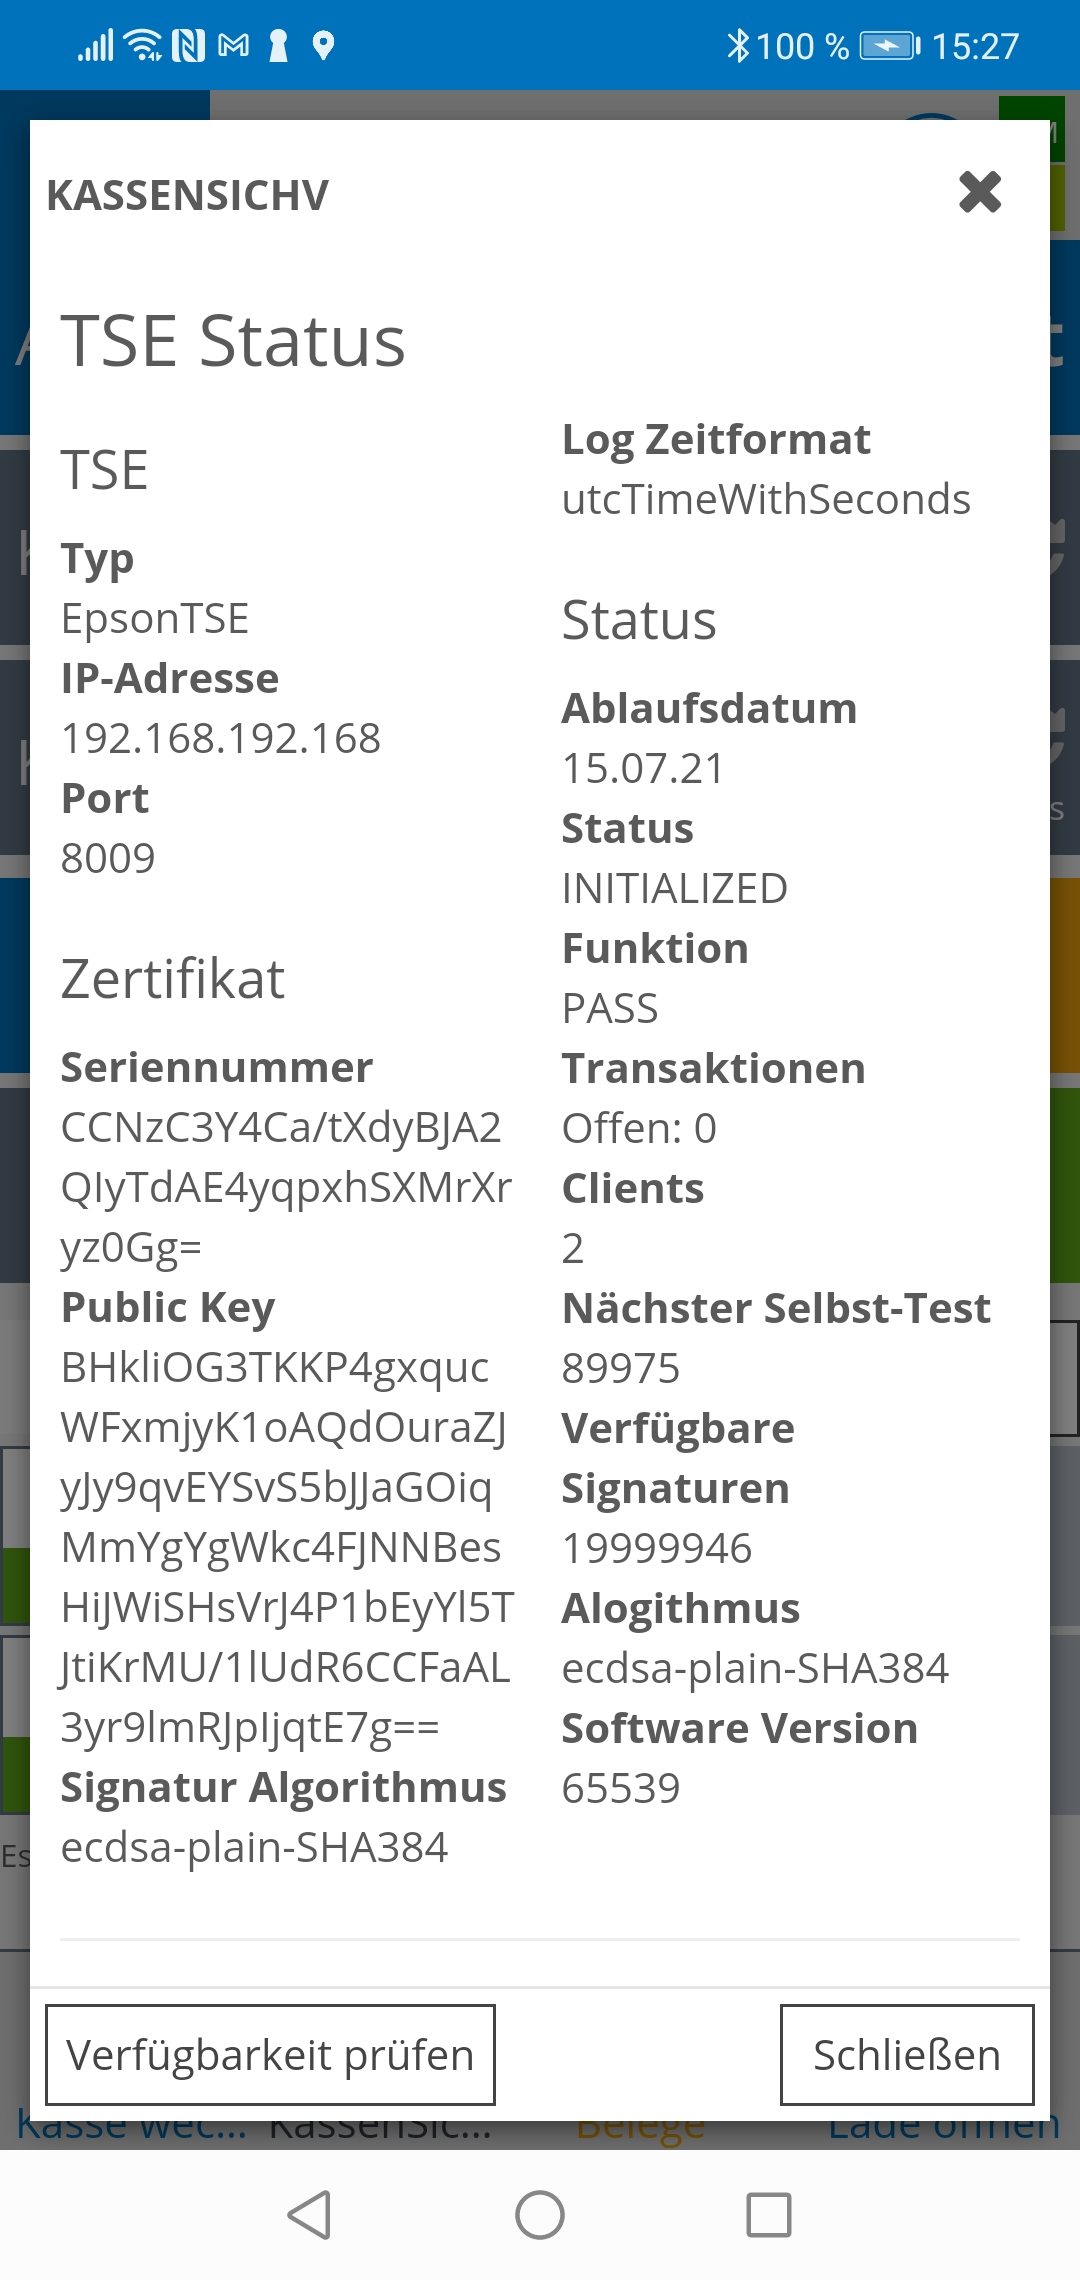Tap the Verfügbarkeit prüfen button

pos(270,2054)
